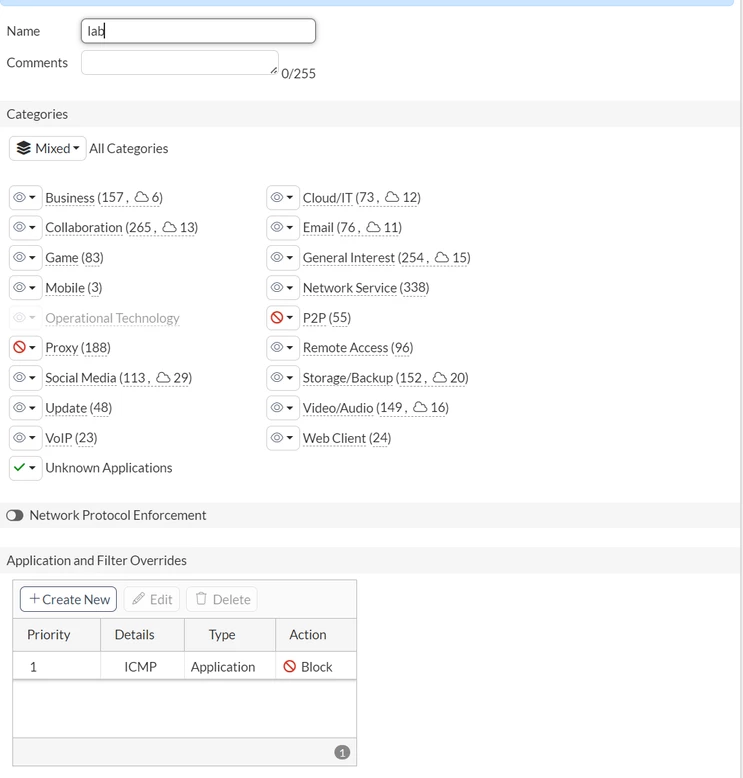This screenshot has width=743, height=778.
Task: Click the Proxy (188) category label
Action: pos(78,348)
